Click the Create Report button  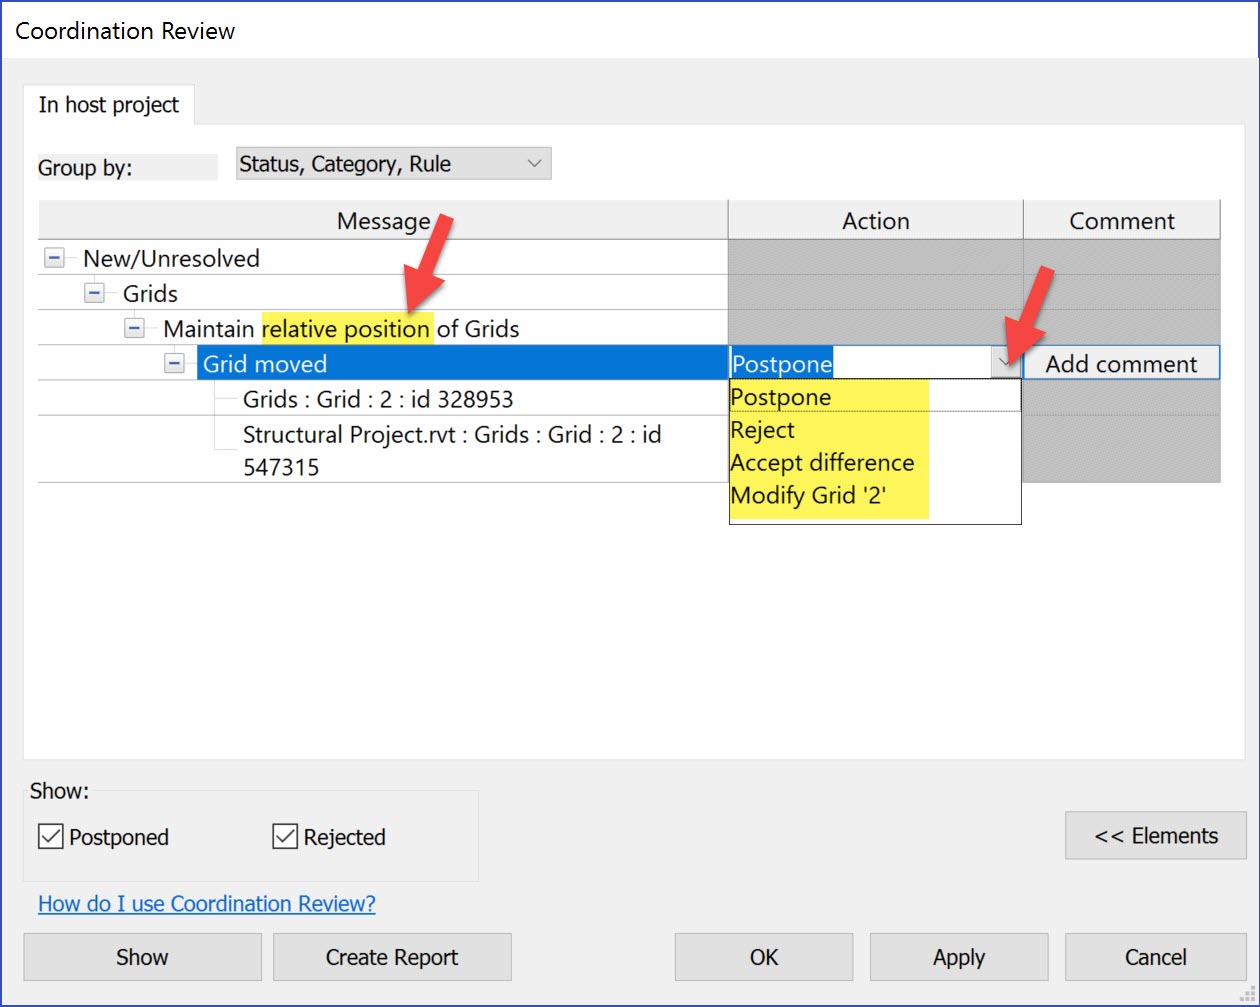pos(391,956)
